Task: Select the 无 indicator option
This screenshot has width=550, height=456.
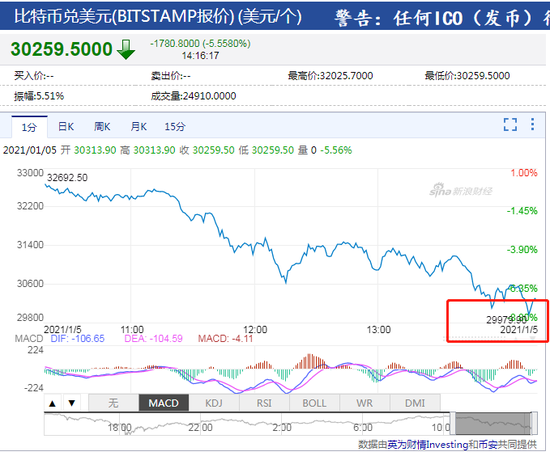Action: coord(113,403)
